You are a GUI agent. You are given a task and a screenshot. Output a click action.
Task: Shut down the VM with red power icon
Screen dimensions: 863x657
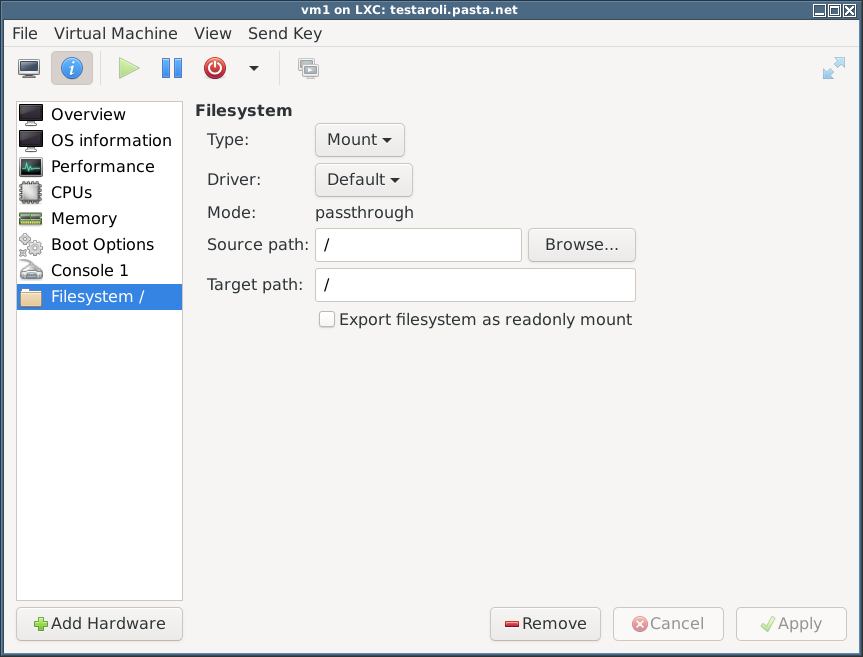click(215, 68)
